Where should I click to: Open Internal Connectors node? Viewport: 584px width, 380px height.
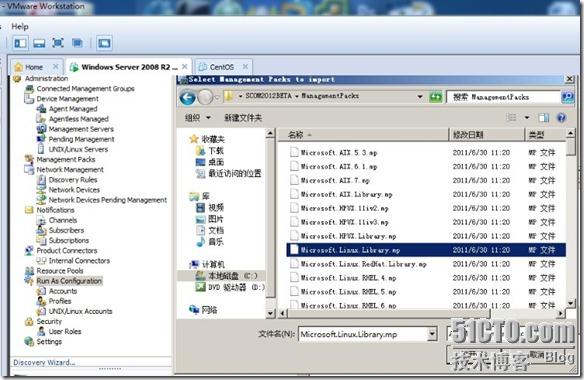tap(79, 261)
